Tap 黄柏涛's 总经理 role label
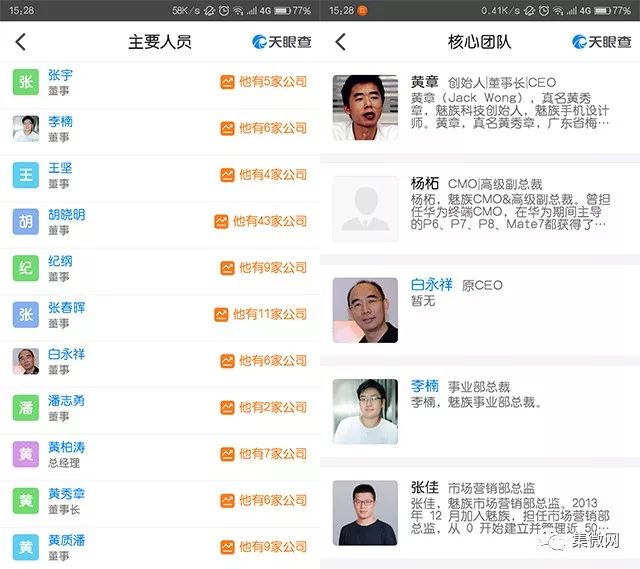The width and height of the screenshot is (640, 569). click(x=64, y=463)
